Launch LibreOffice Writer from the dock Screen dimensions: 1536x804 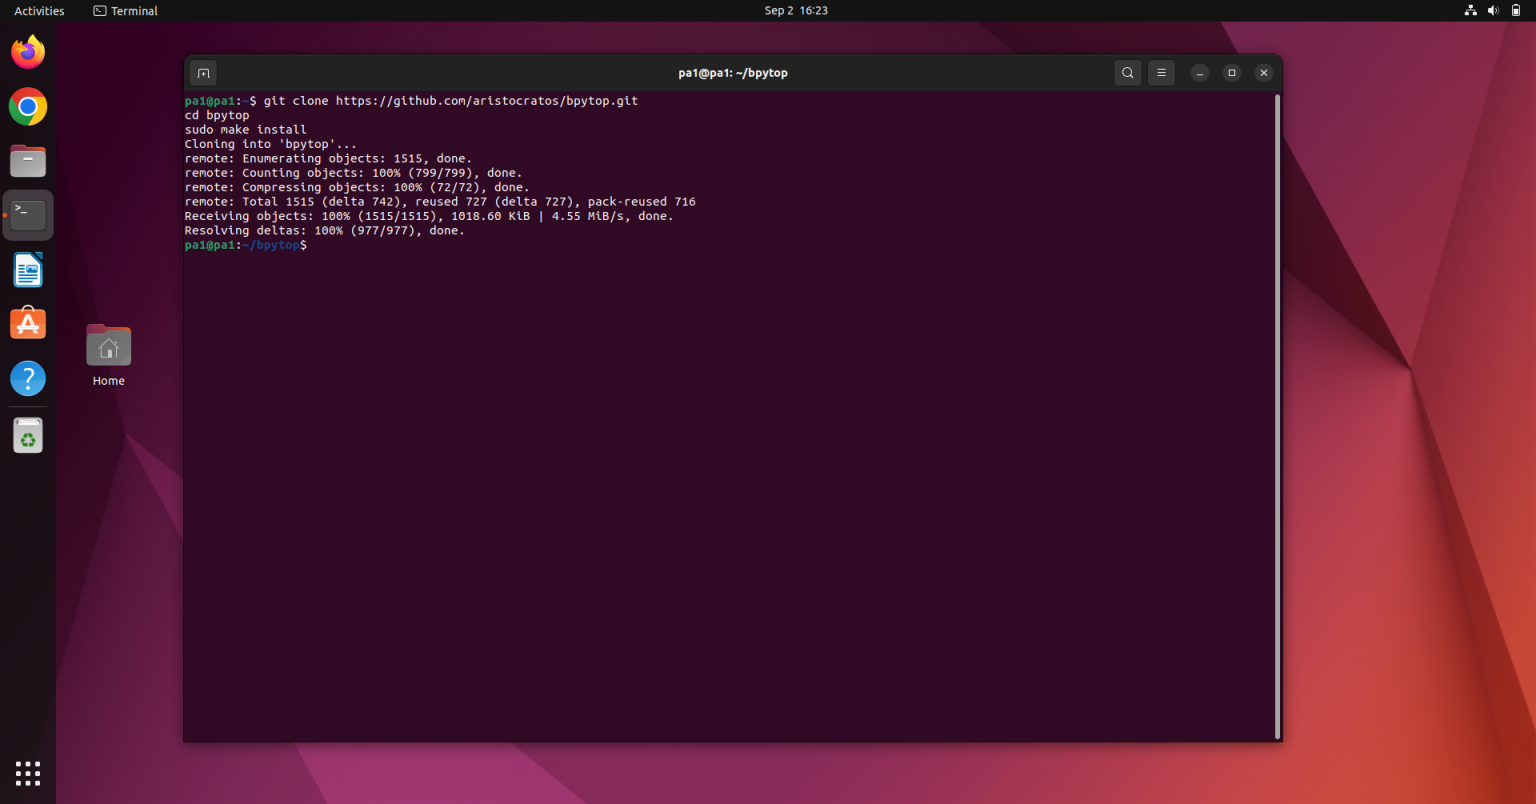click(27, 269)
